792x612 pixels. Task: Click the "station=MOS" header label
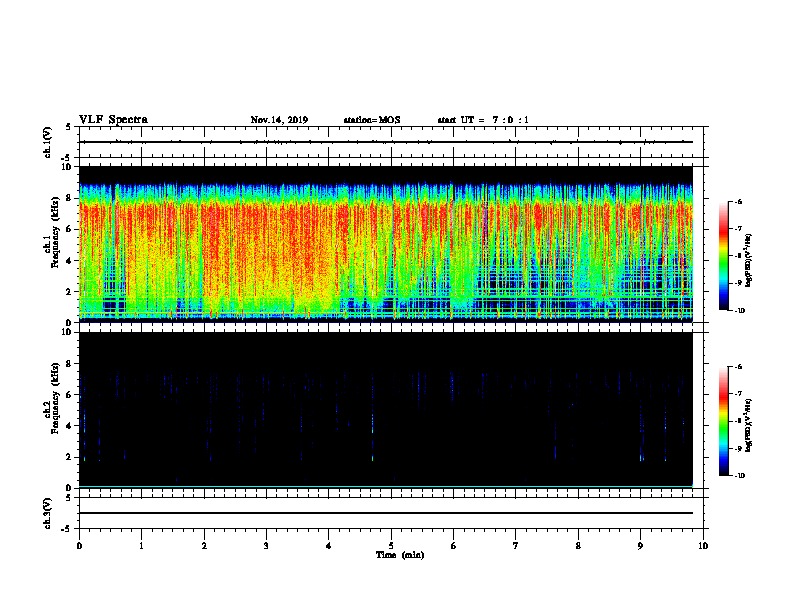tap(372, 120)
